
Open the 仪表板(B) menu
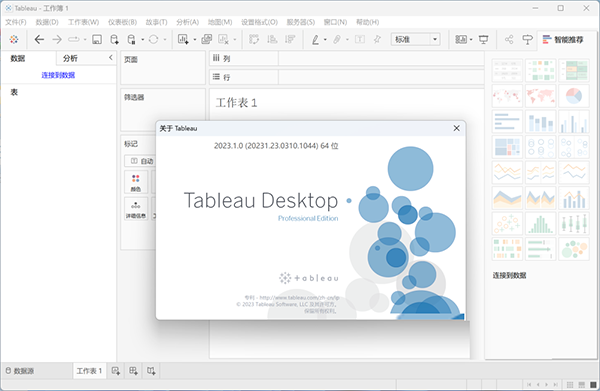click(122, 22)
